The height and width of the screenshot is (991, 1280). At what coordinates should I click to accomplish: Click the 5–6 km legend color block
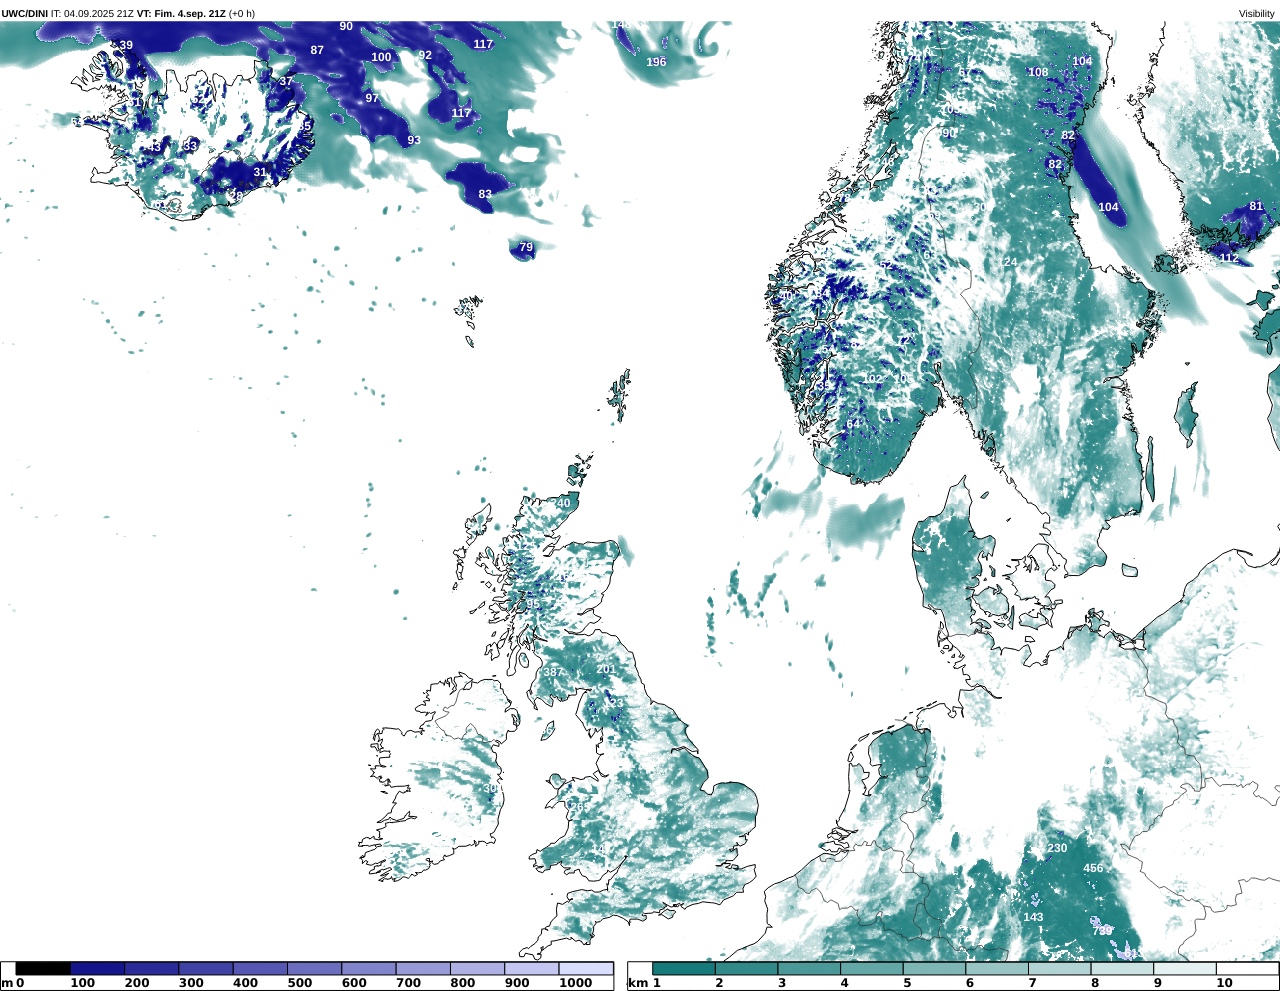[x=934, y=968]
